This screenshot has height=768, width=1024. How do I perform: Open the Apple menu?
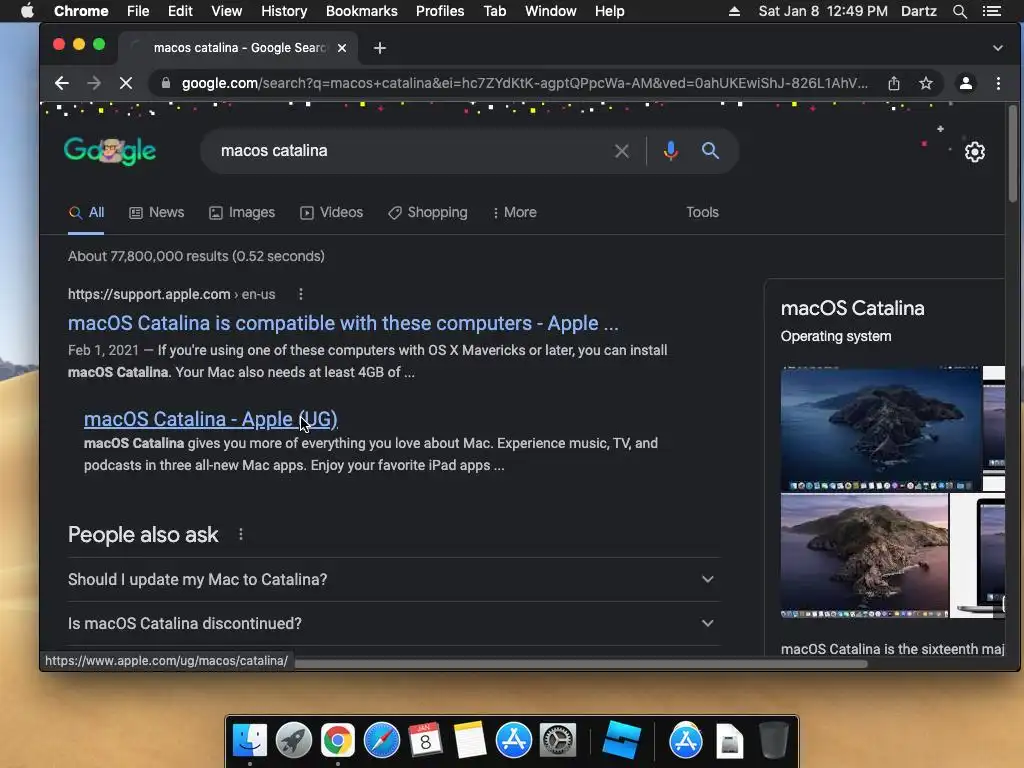[x=27, y=11]
